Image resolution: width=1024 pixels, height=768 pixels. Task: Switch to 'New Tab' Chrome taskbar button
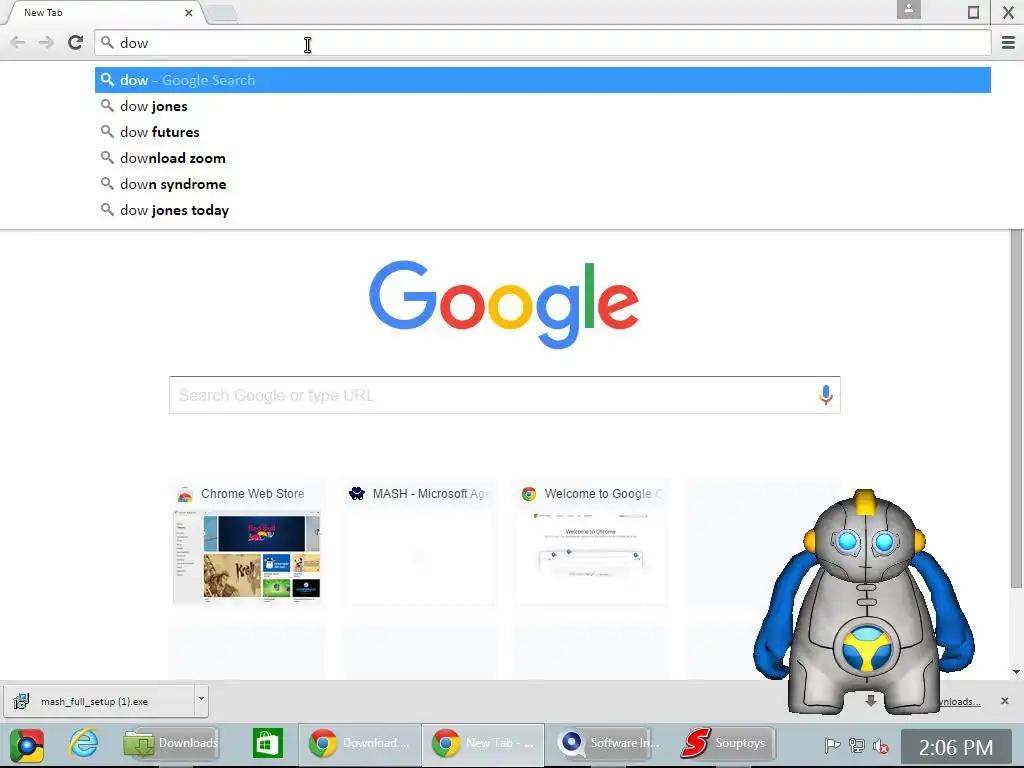(x=483, y=743)
